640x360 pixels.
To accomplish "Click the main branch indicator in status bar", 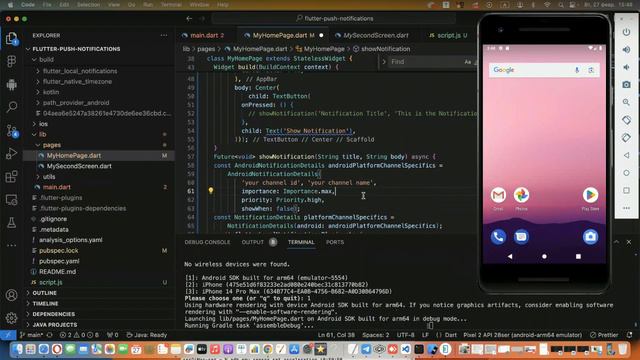I will tap(32, 335).
